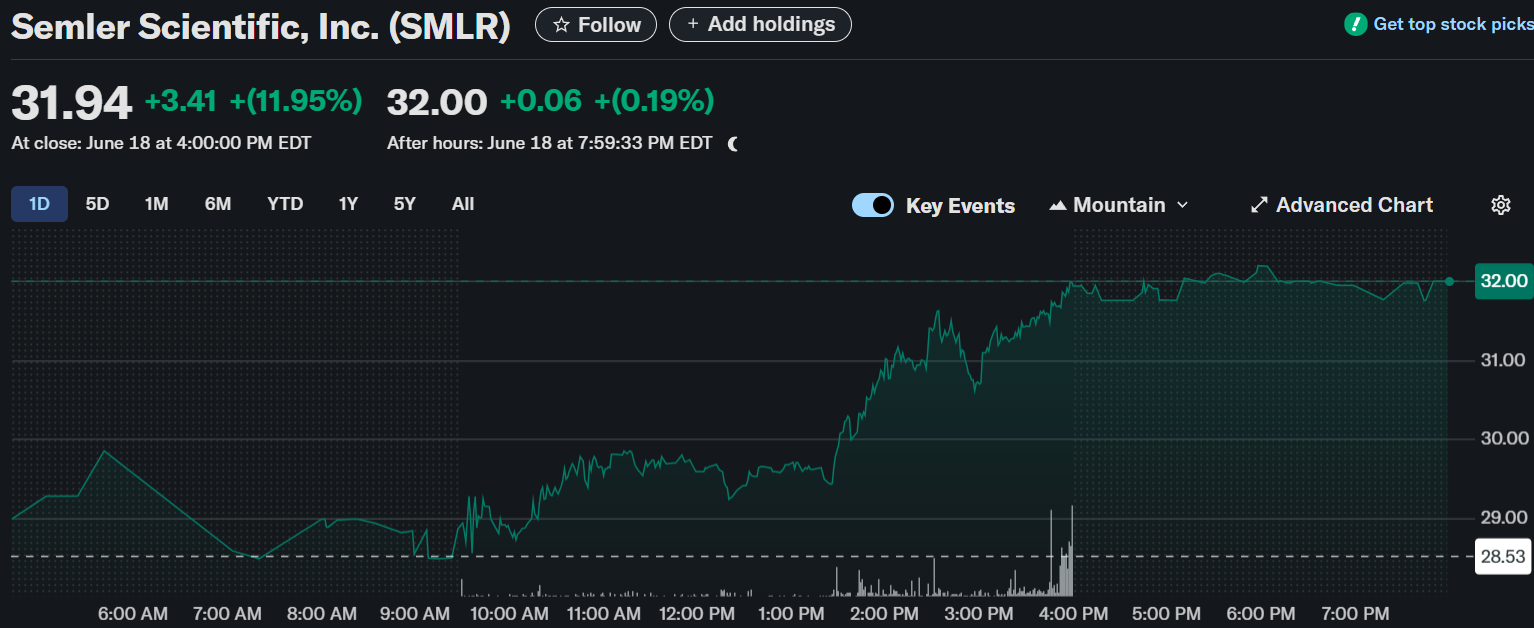
Task: Click the Follow star button
Action: (x=596, y=25)
